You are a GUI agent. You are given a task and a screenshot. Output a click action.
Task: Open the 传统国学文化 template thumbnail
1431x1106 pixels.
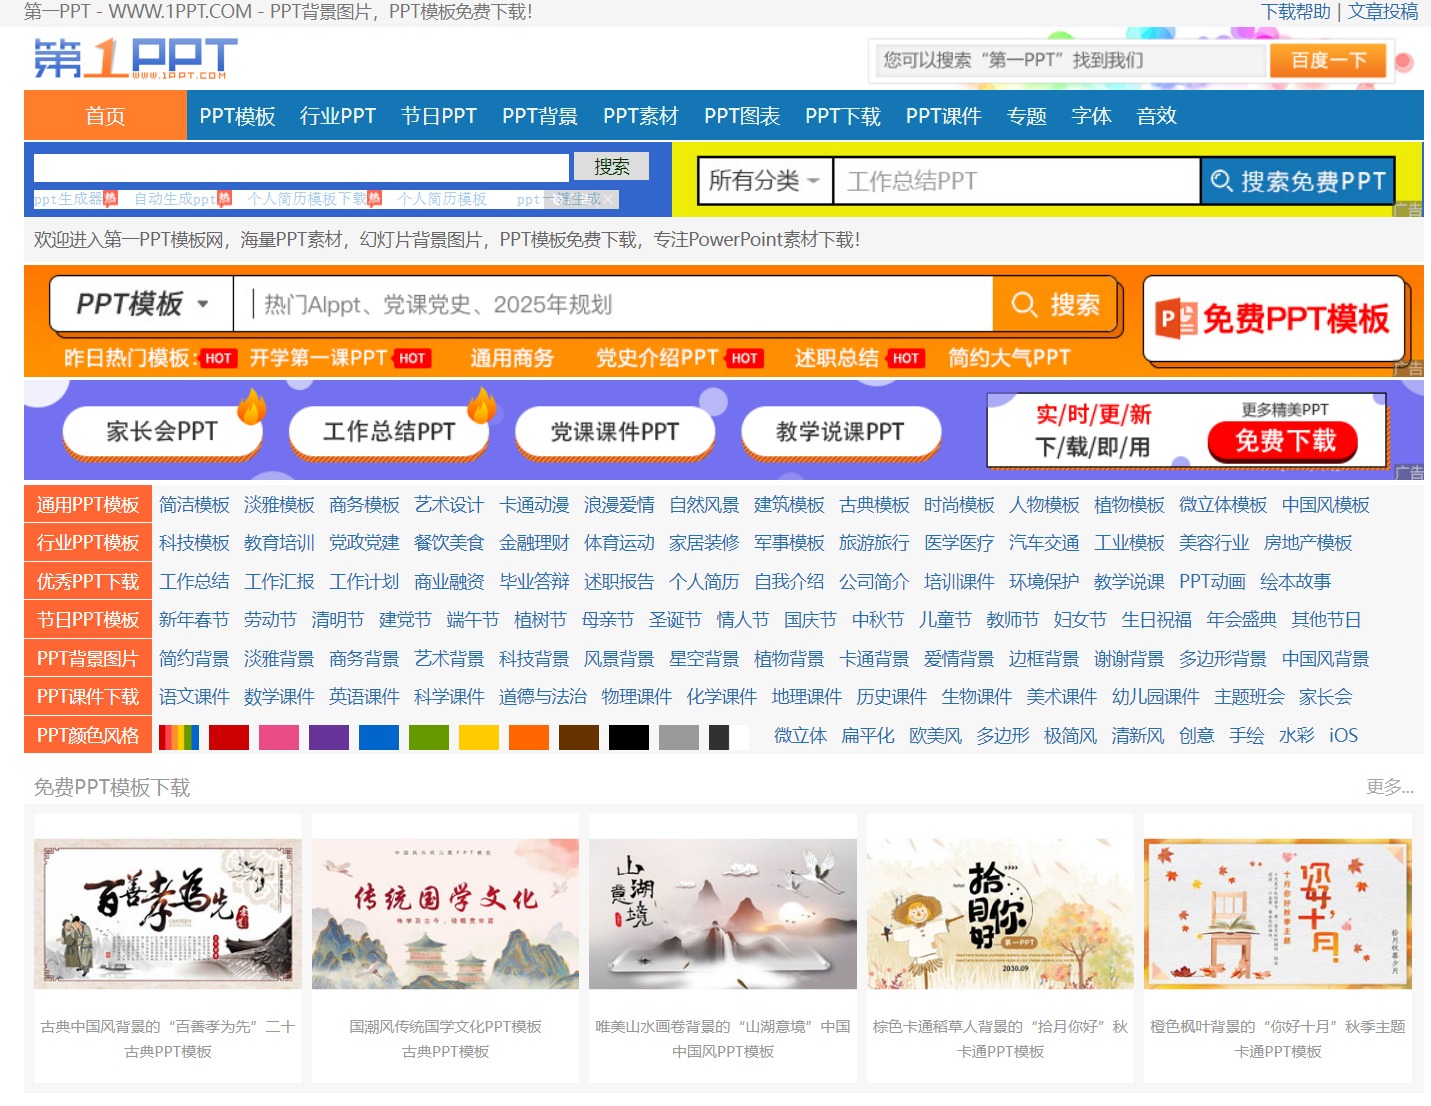445,914
